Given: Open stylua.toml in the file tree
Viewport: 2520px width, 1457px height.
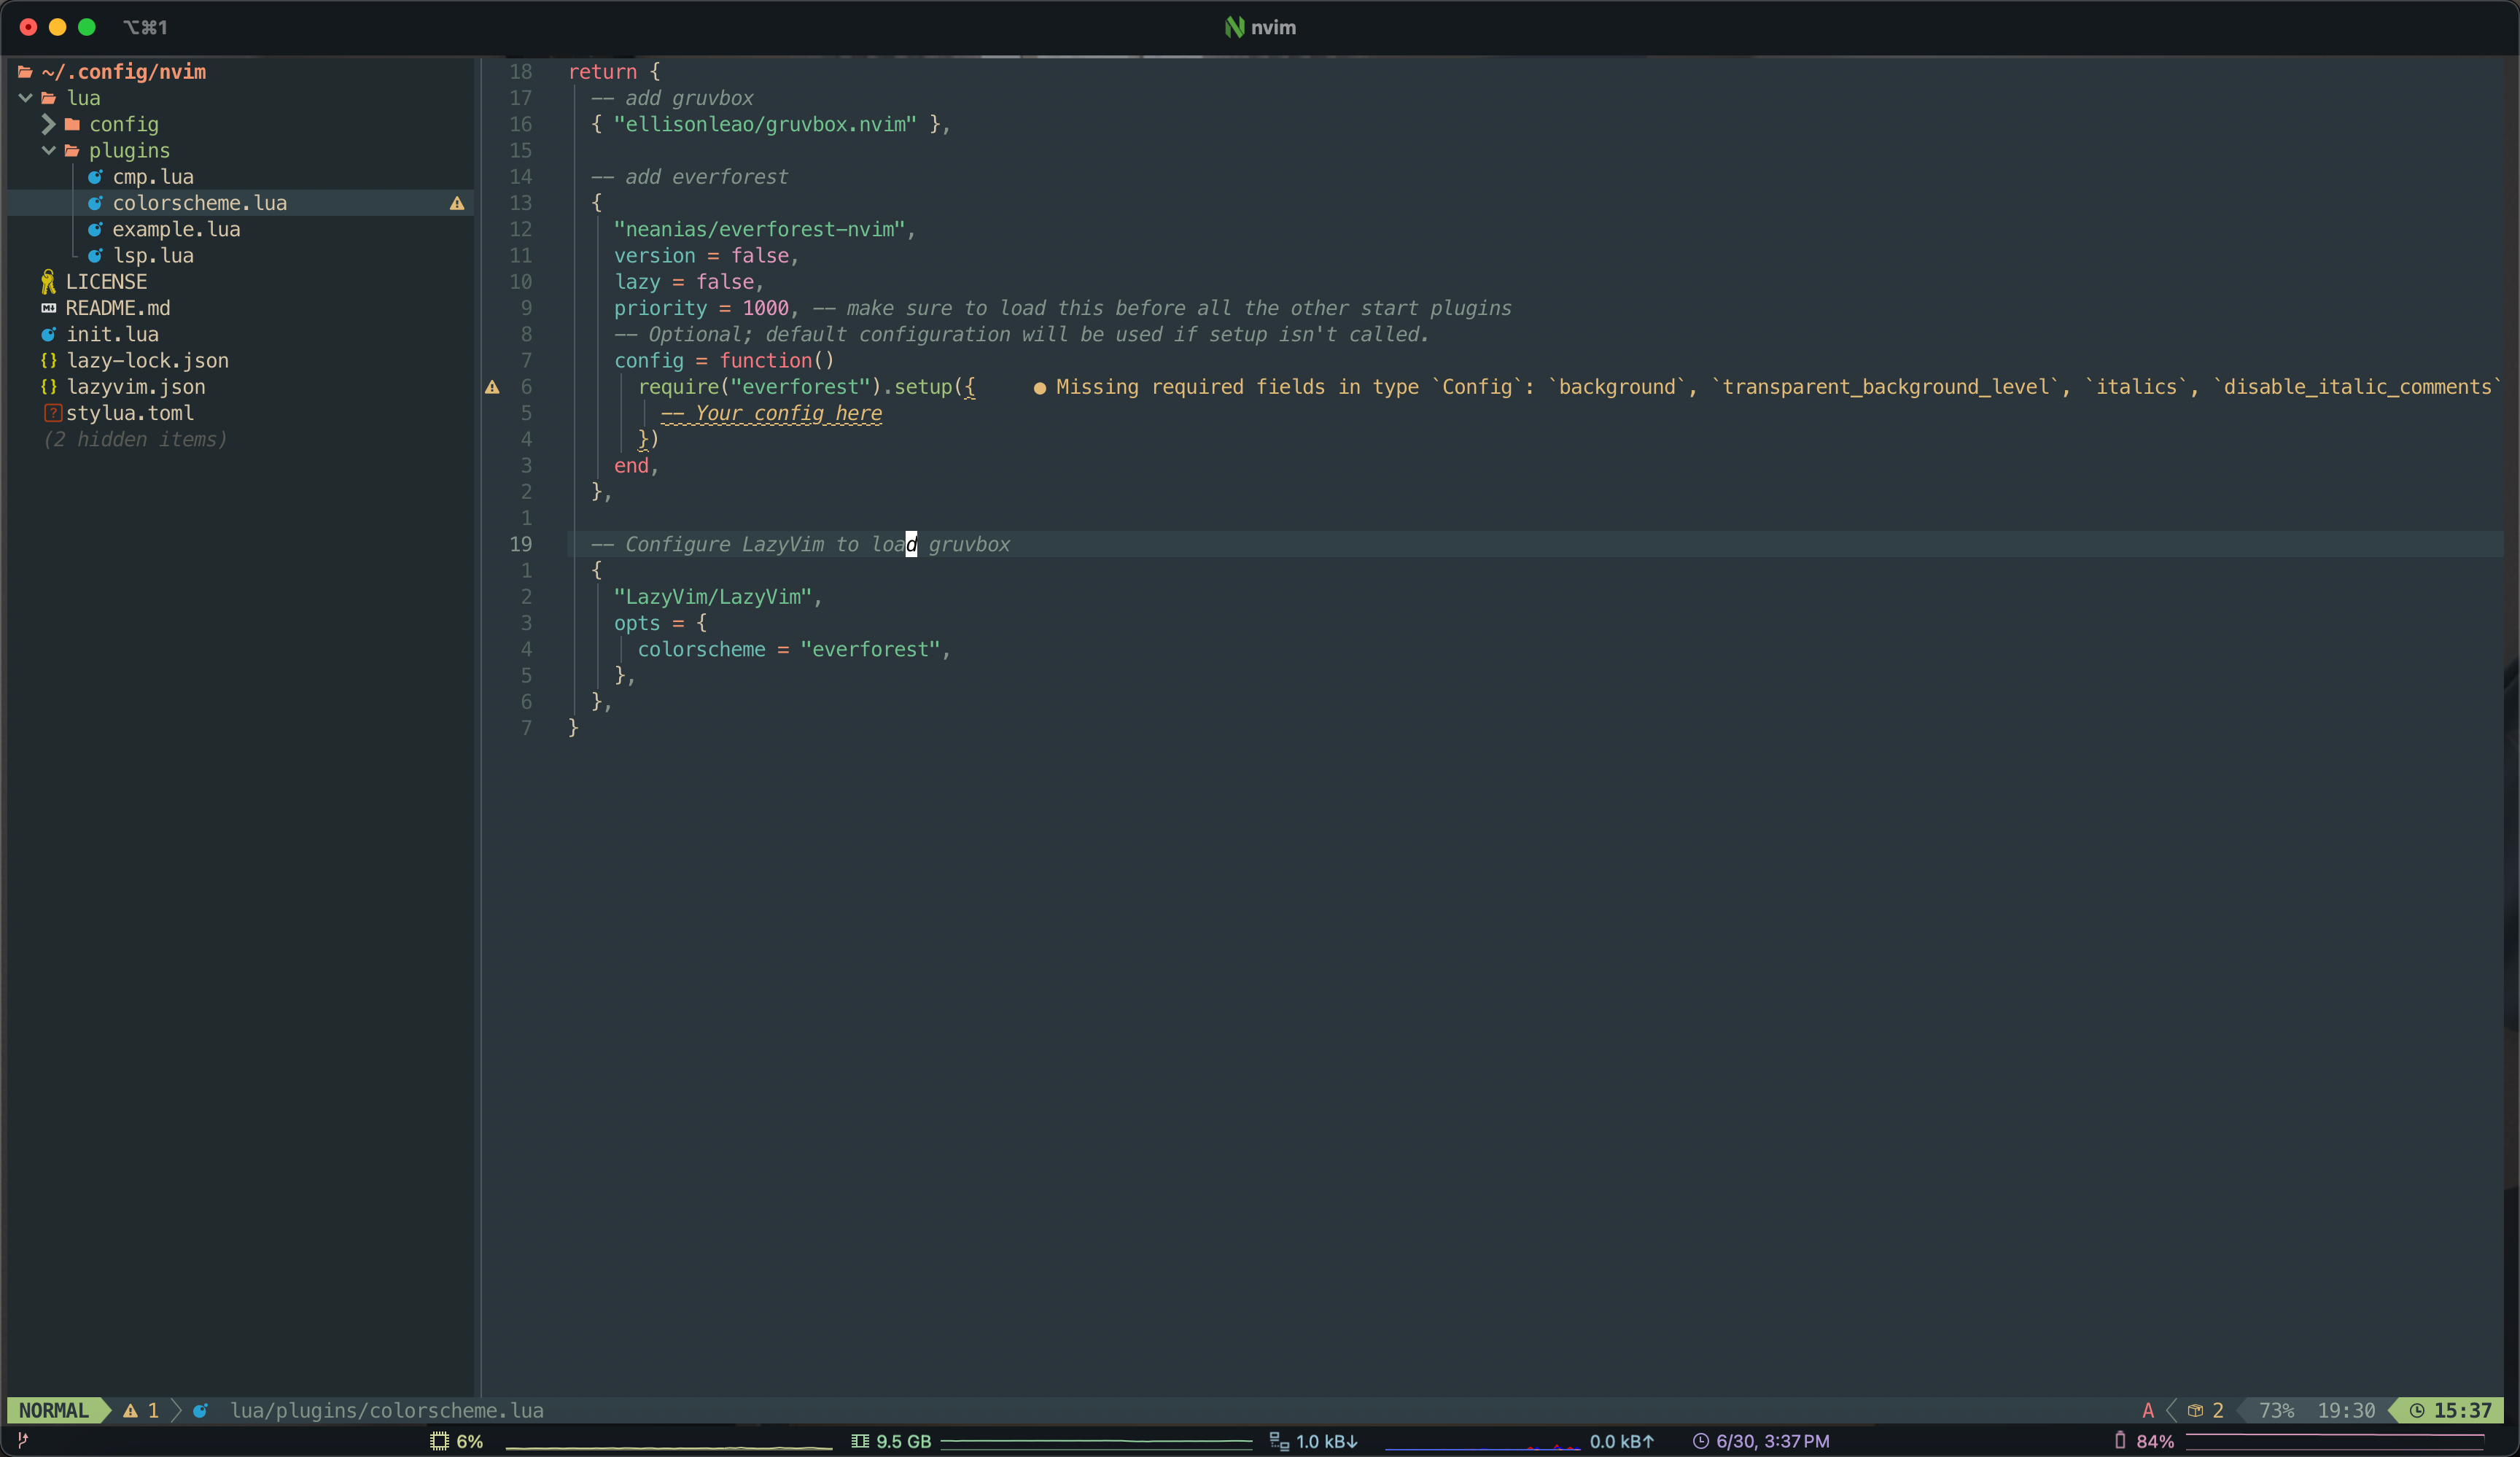Looking at the screenshot, I should 130,413.
